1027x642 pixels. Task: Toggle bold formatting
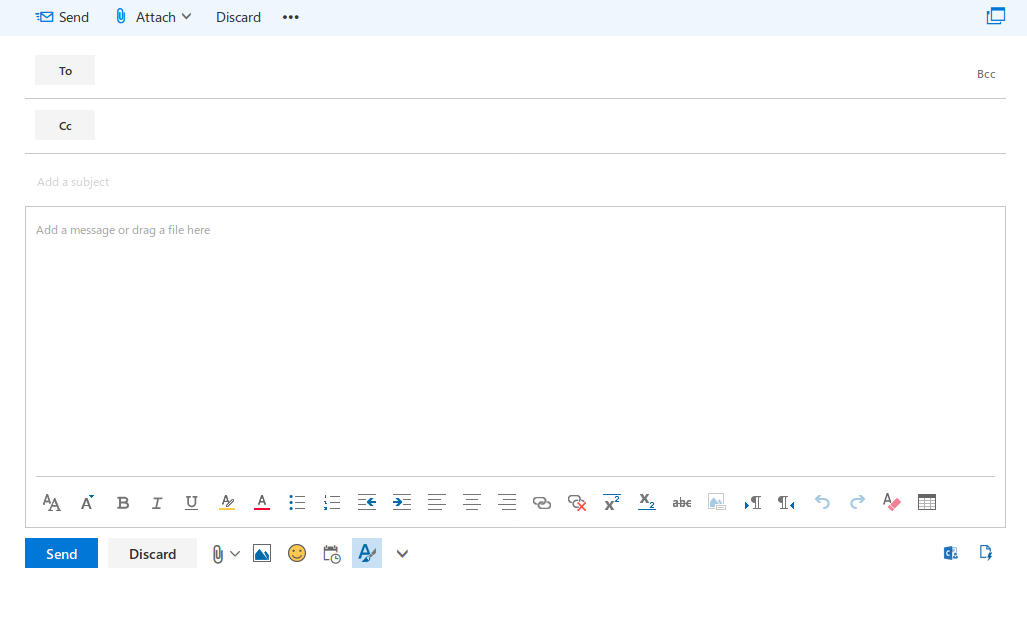pos(123,502)
